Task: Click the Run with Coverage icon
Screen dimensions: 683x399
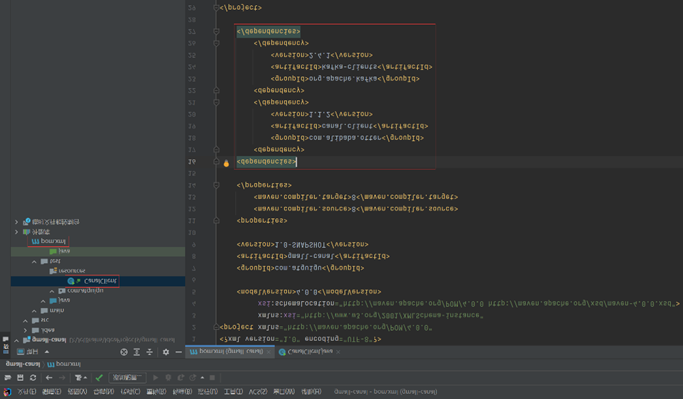Action: (x=180, y=378)
